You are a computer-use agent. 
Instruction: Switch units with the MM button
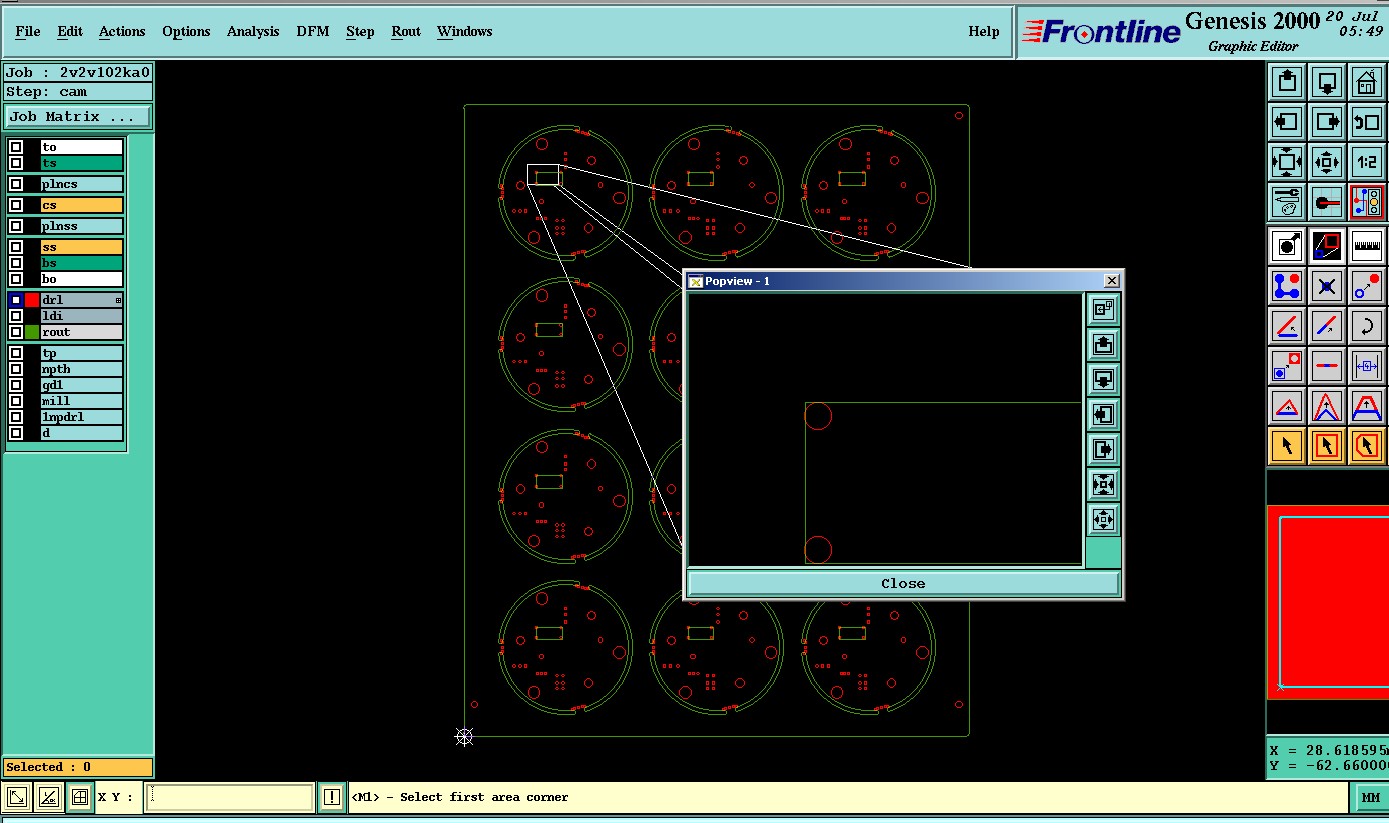1369,797
